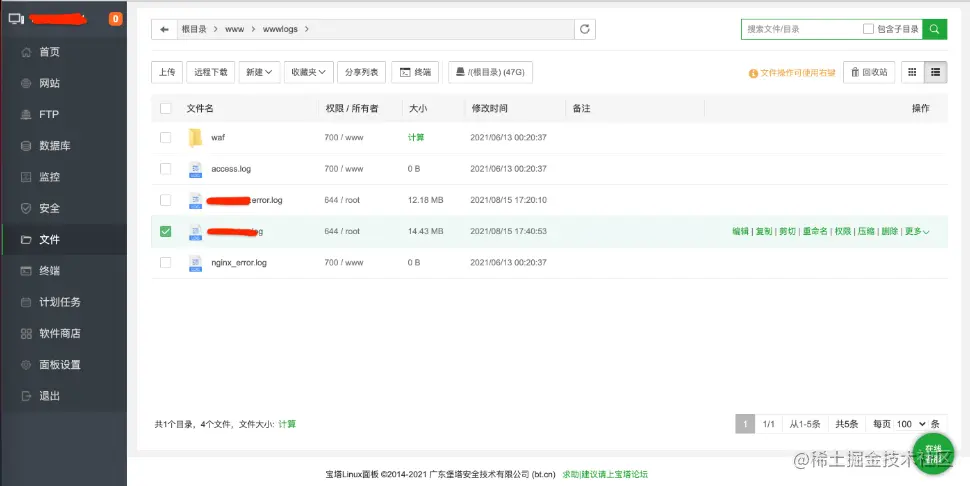970x486 pixels.
Task: Open the nginx_error.log file name
Action: pyautogui.click(x=239, y=263)
